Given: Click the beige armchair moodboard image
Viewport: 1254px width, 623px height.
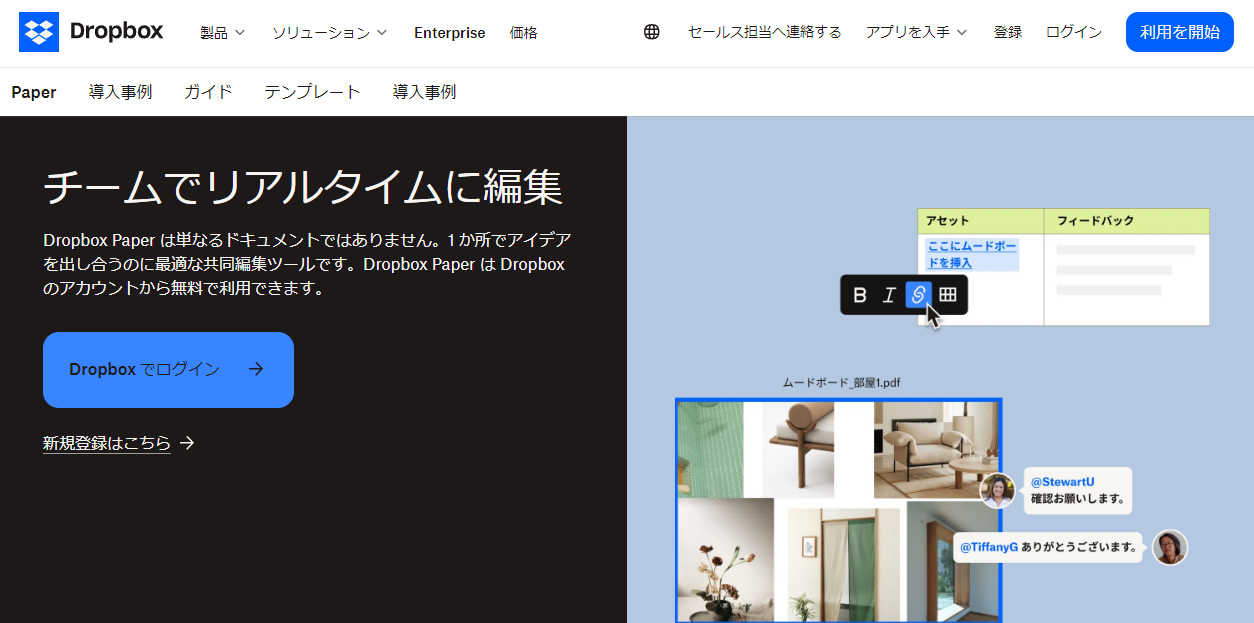Looking at the screenshot, I should [x=935, y=449].
